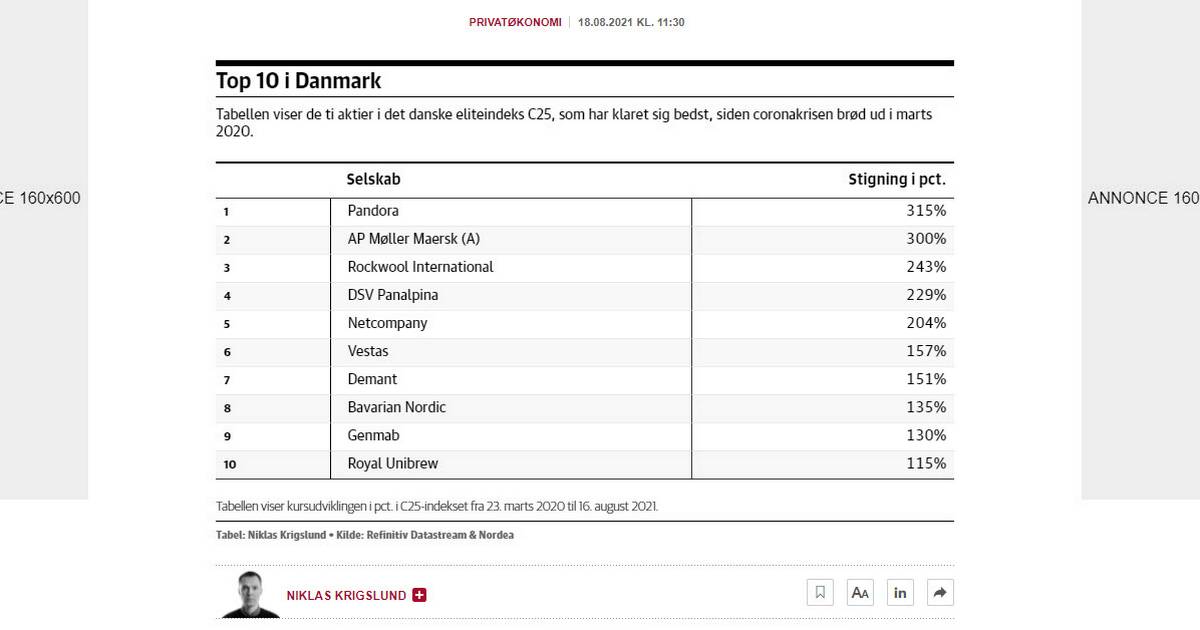The height and width of the screenshot is (630, 1200).
Task: Click the Netcompany 204% value
Action: point(926,323)
